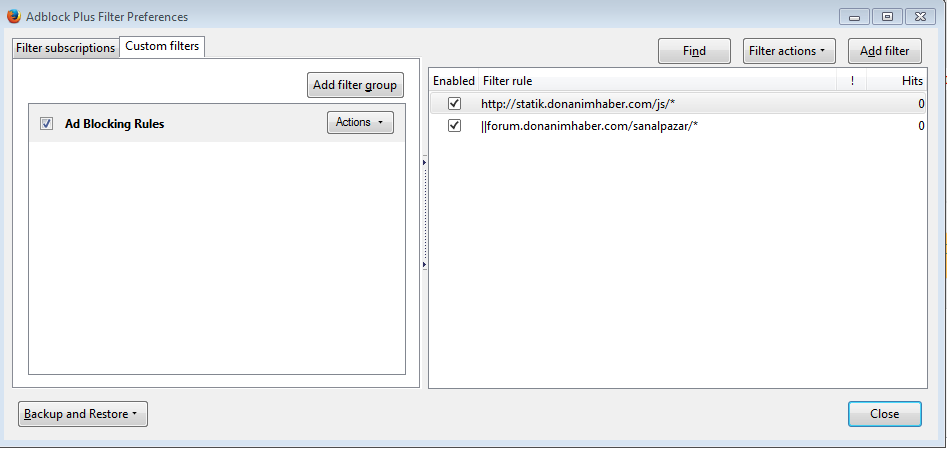Open the Backup and Restore dropdown
Screen dimensions: 947x449
[x=83, y=414]
